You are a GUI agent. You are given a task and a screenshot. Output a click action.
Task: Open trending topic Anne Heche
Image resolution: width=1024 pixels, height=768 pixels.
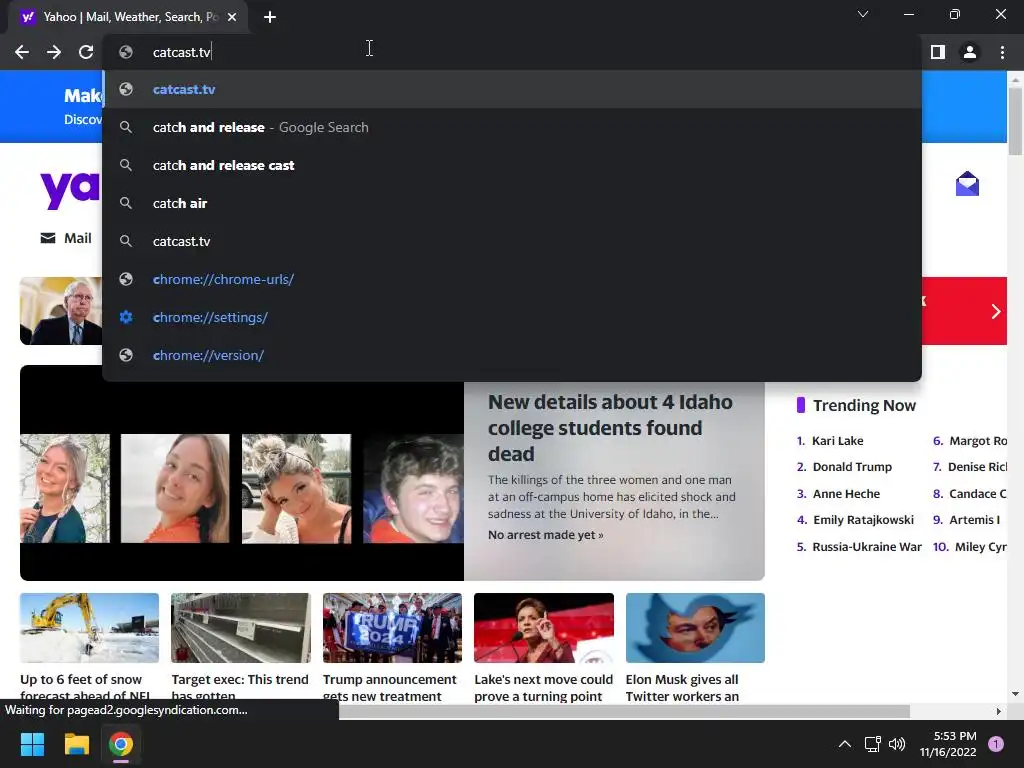pos(846,494)
